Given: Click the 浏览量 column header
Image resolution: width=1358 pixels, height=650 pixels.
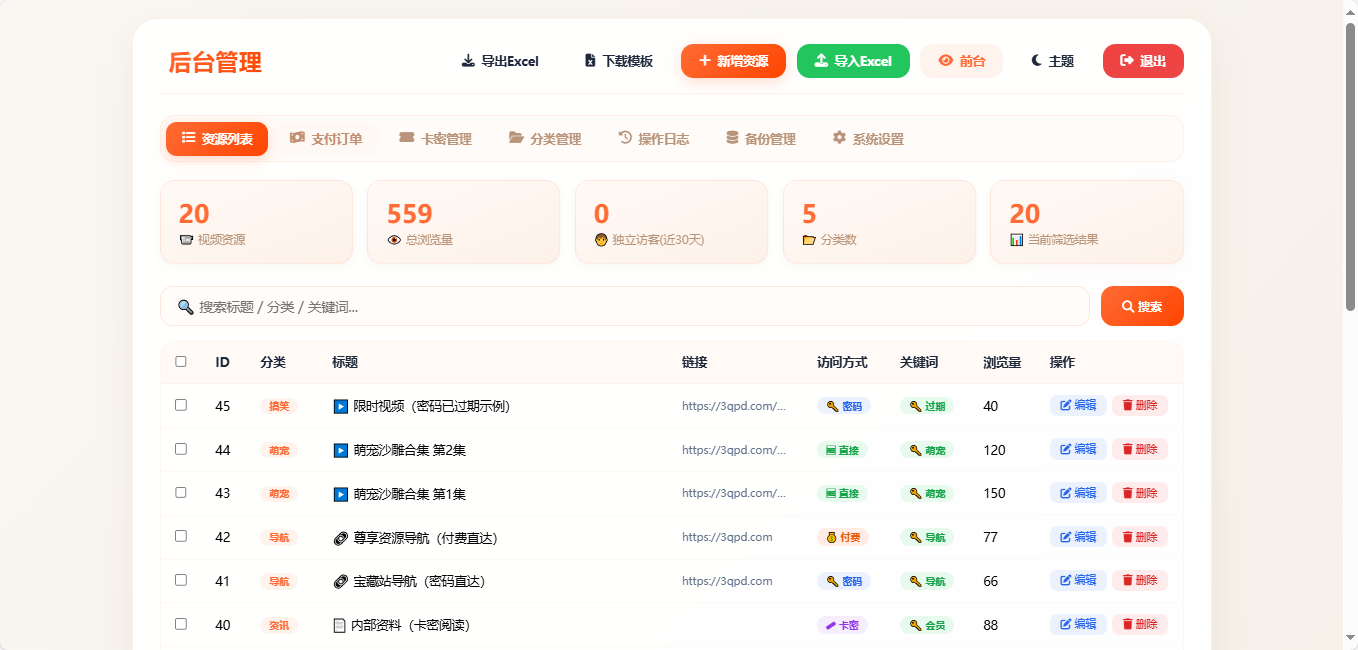Looking at the screenshot, I should [1002, 362].
